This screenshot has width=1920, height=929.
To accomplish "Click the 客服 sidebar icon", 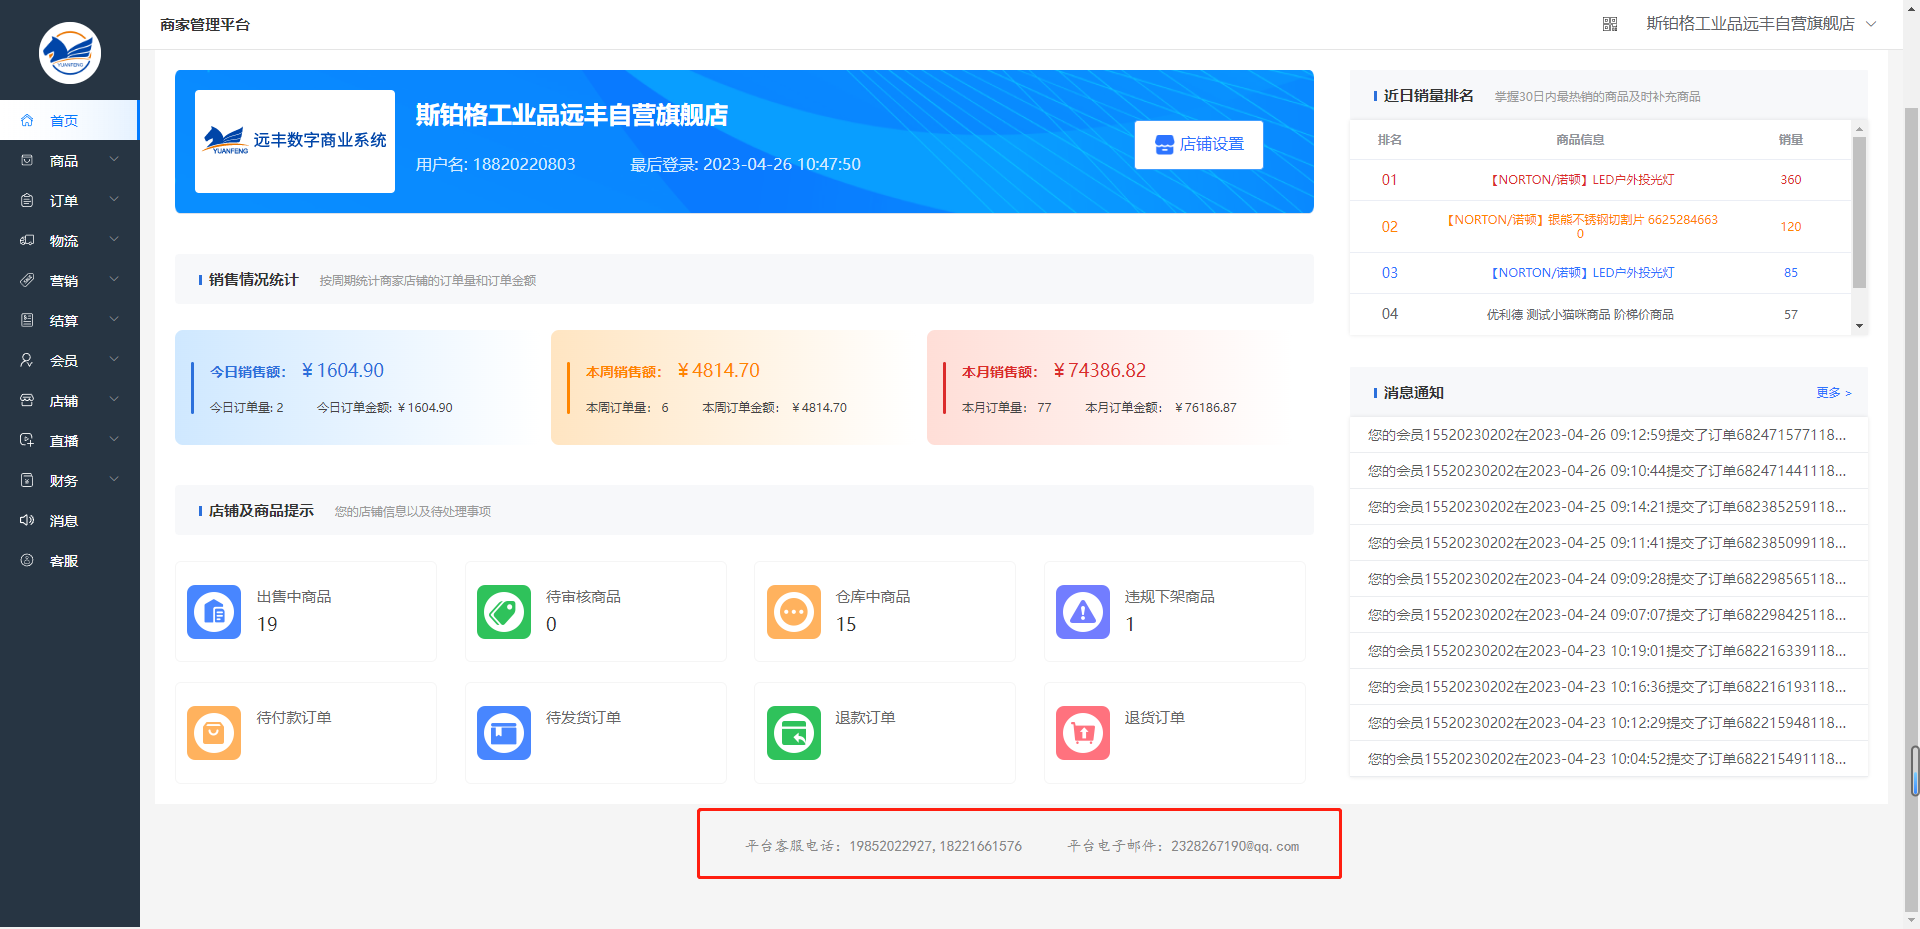I will point(27,560).
